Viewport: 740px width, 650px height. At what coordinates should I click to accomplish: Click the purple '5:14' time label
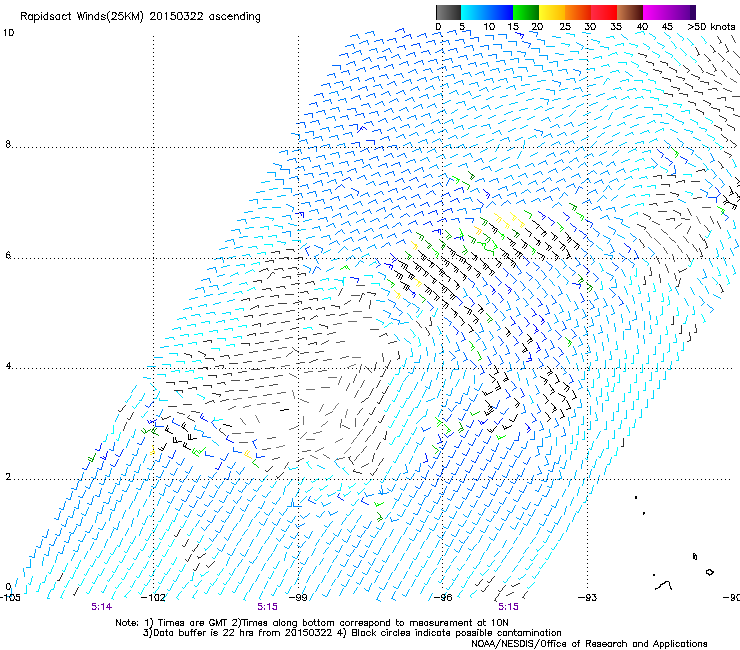pyautogui.click(x=101, y=607)
